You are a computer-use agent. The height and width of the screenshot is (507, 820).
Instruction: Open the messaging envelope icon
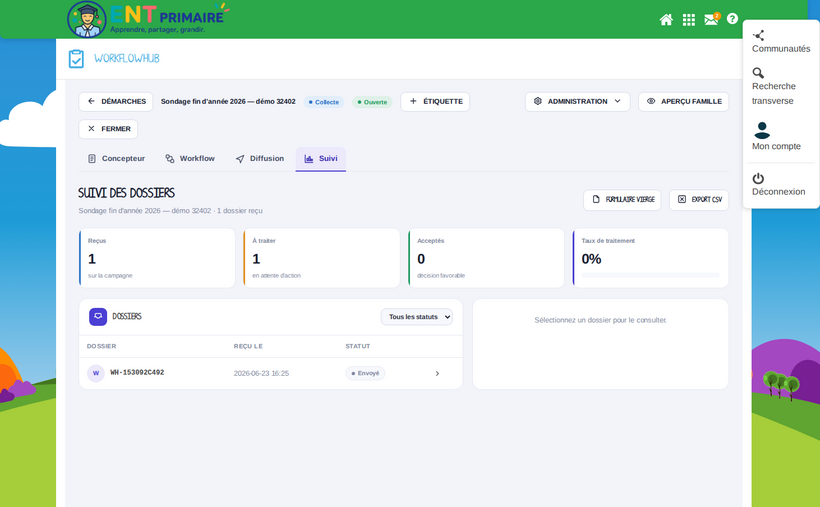[x=712, y=19]
